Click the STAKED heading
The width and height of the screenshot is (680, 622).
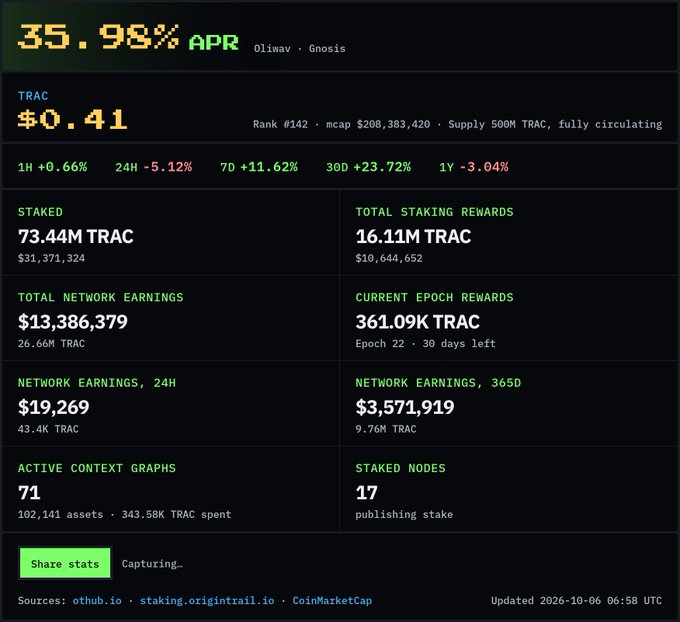pos(40,212)
